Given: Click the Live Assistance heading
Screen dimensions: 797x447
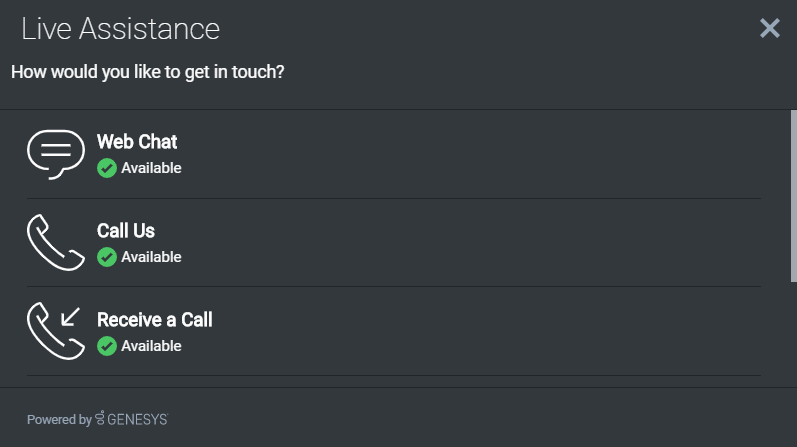Looking at the screenshot, I should [x=120, y=29].
